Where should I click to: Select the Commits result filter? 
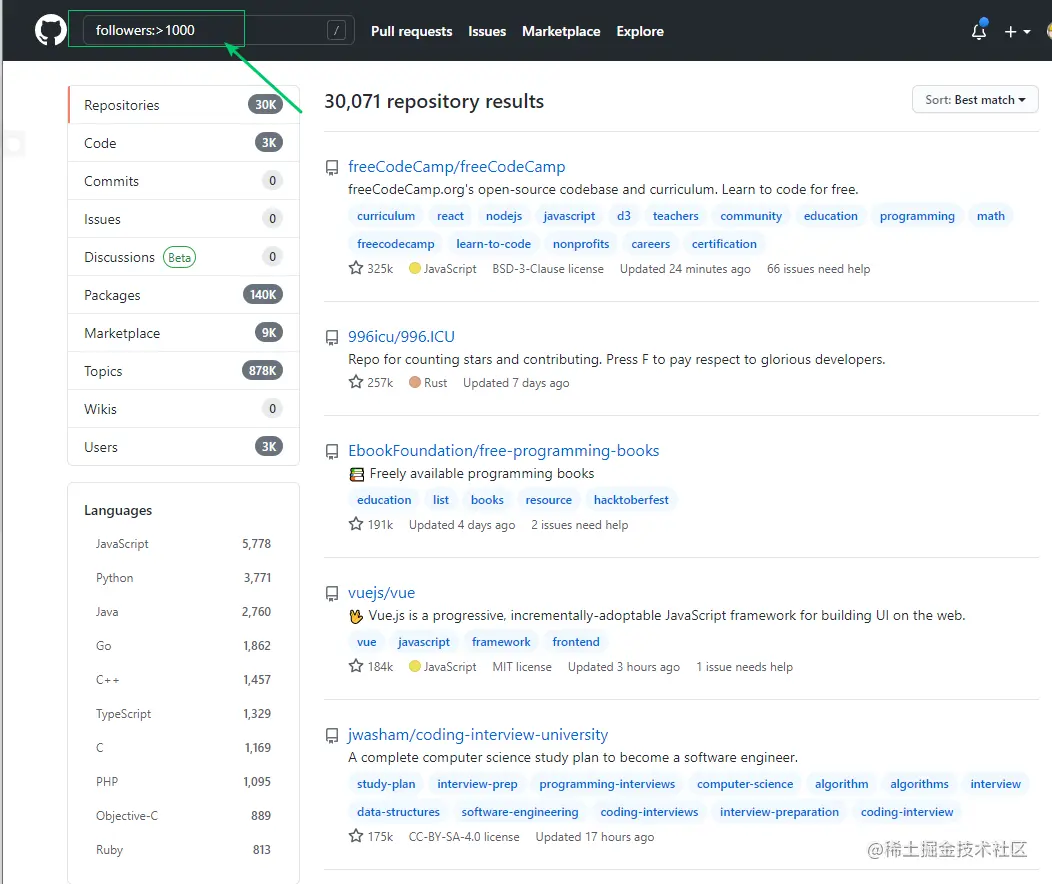pyautogui.click(x=183, y=181)
